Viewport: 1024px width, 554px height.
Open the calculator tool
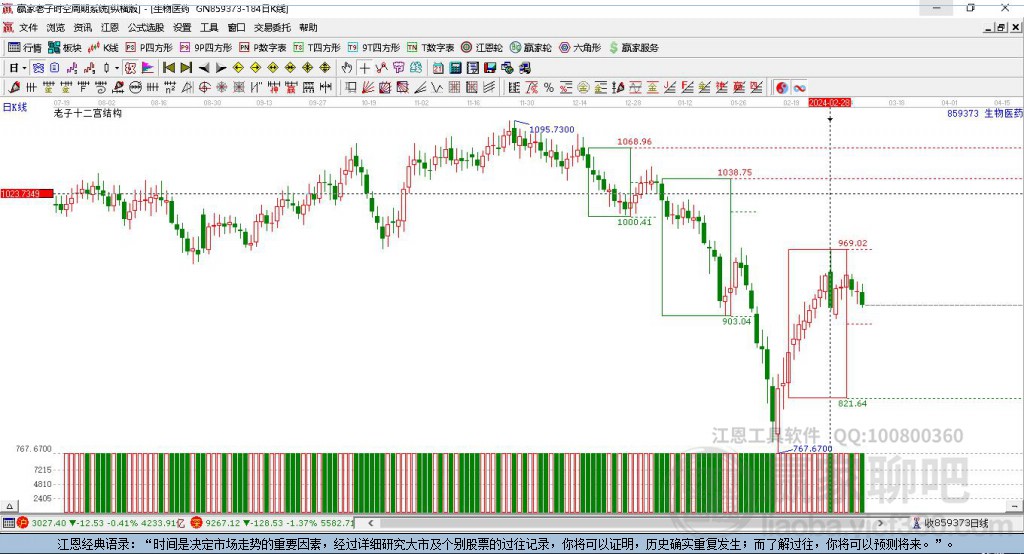pos(456,68)
